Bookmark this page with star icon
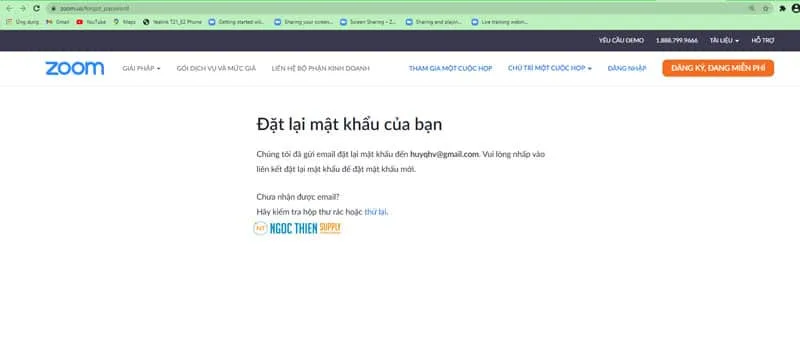Viewport: 800px width, 363px height. coord(765,9)
